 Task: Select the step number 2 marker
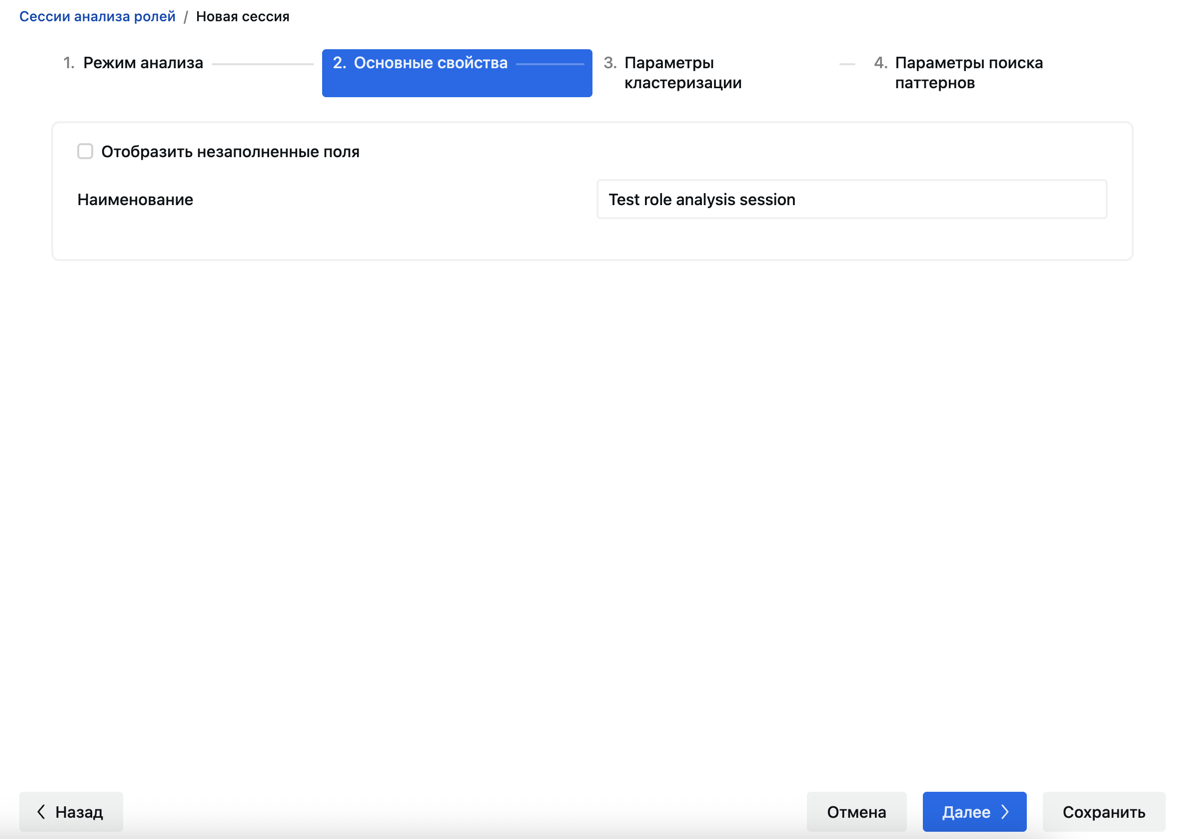339,63
